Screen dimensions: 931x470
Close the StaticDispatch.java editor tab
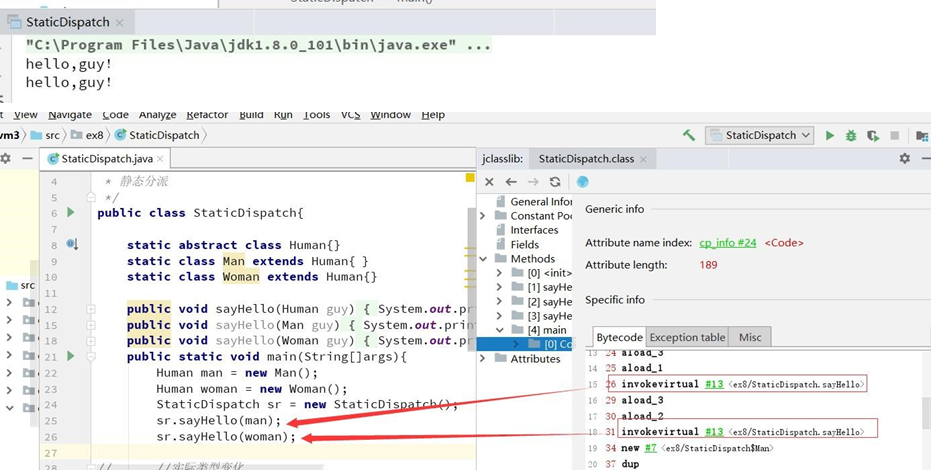click(x=160, y=159)
